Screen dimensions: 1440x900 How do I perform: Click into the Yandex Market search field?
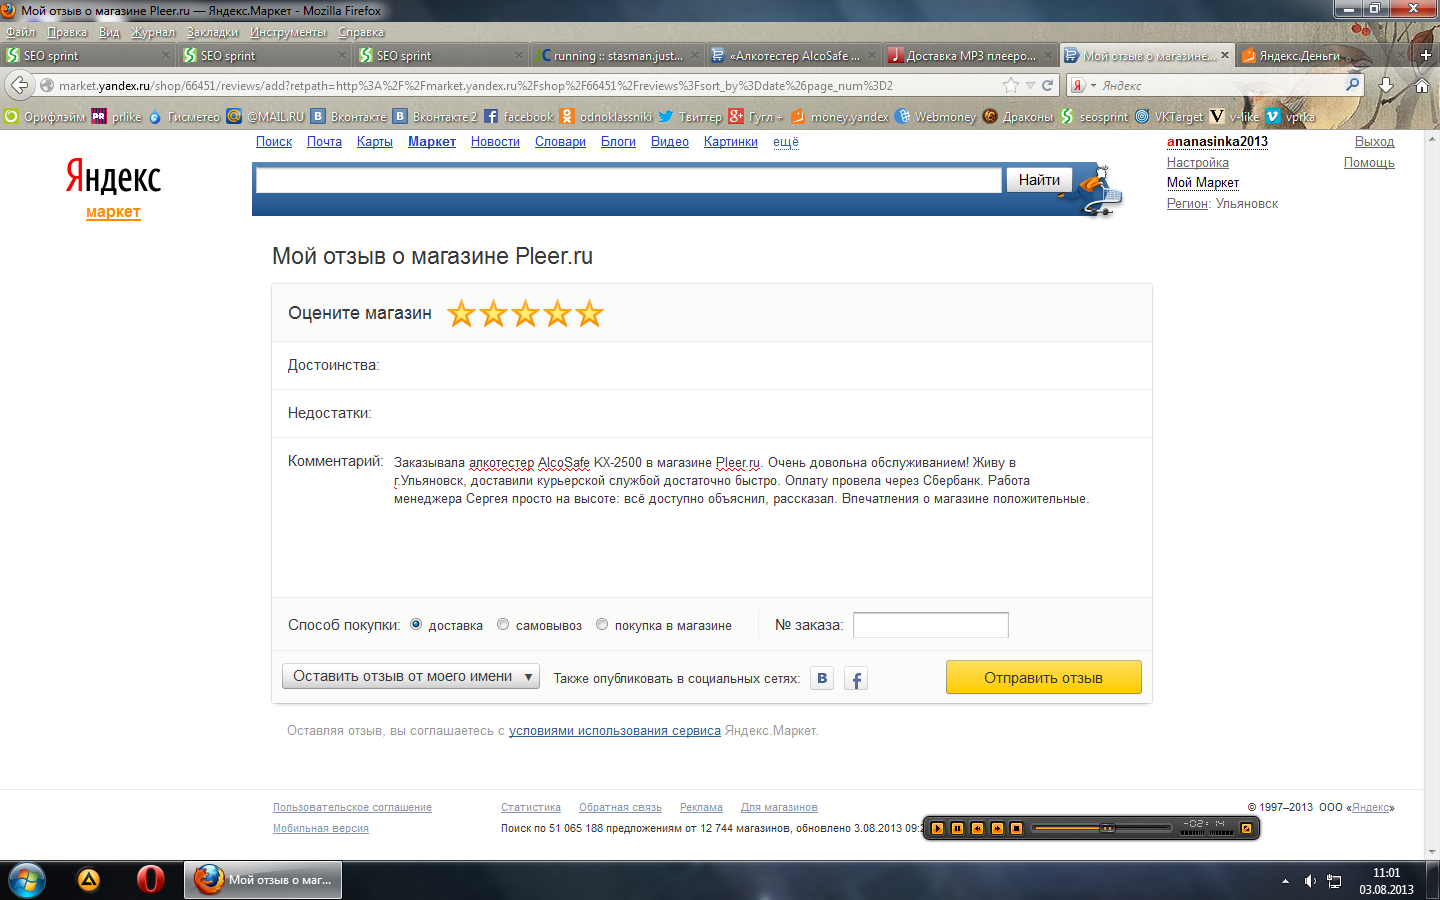pos(628,180)
